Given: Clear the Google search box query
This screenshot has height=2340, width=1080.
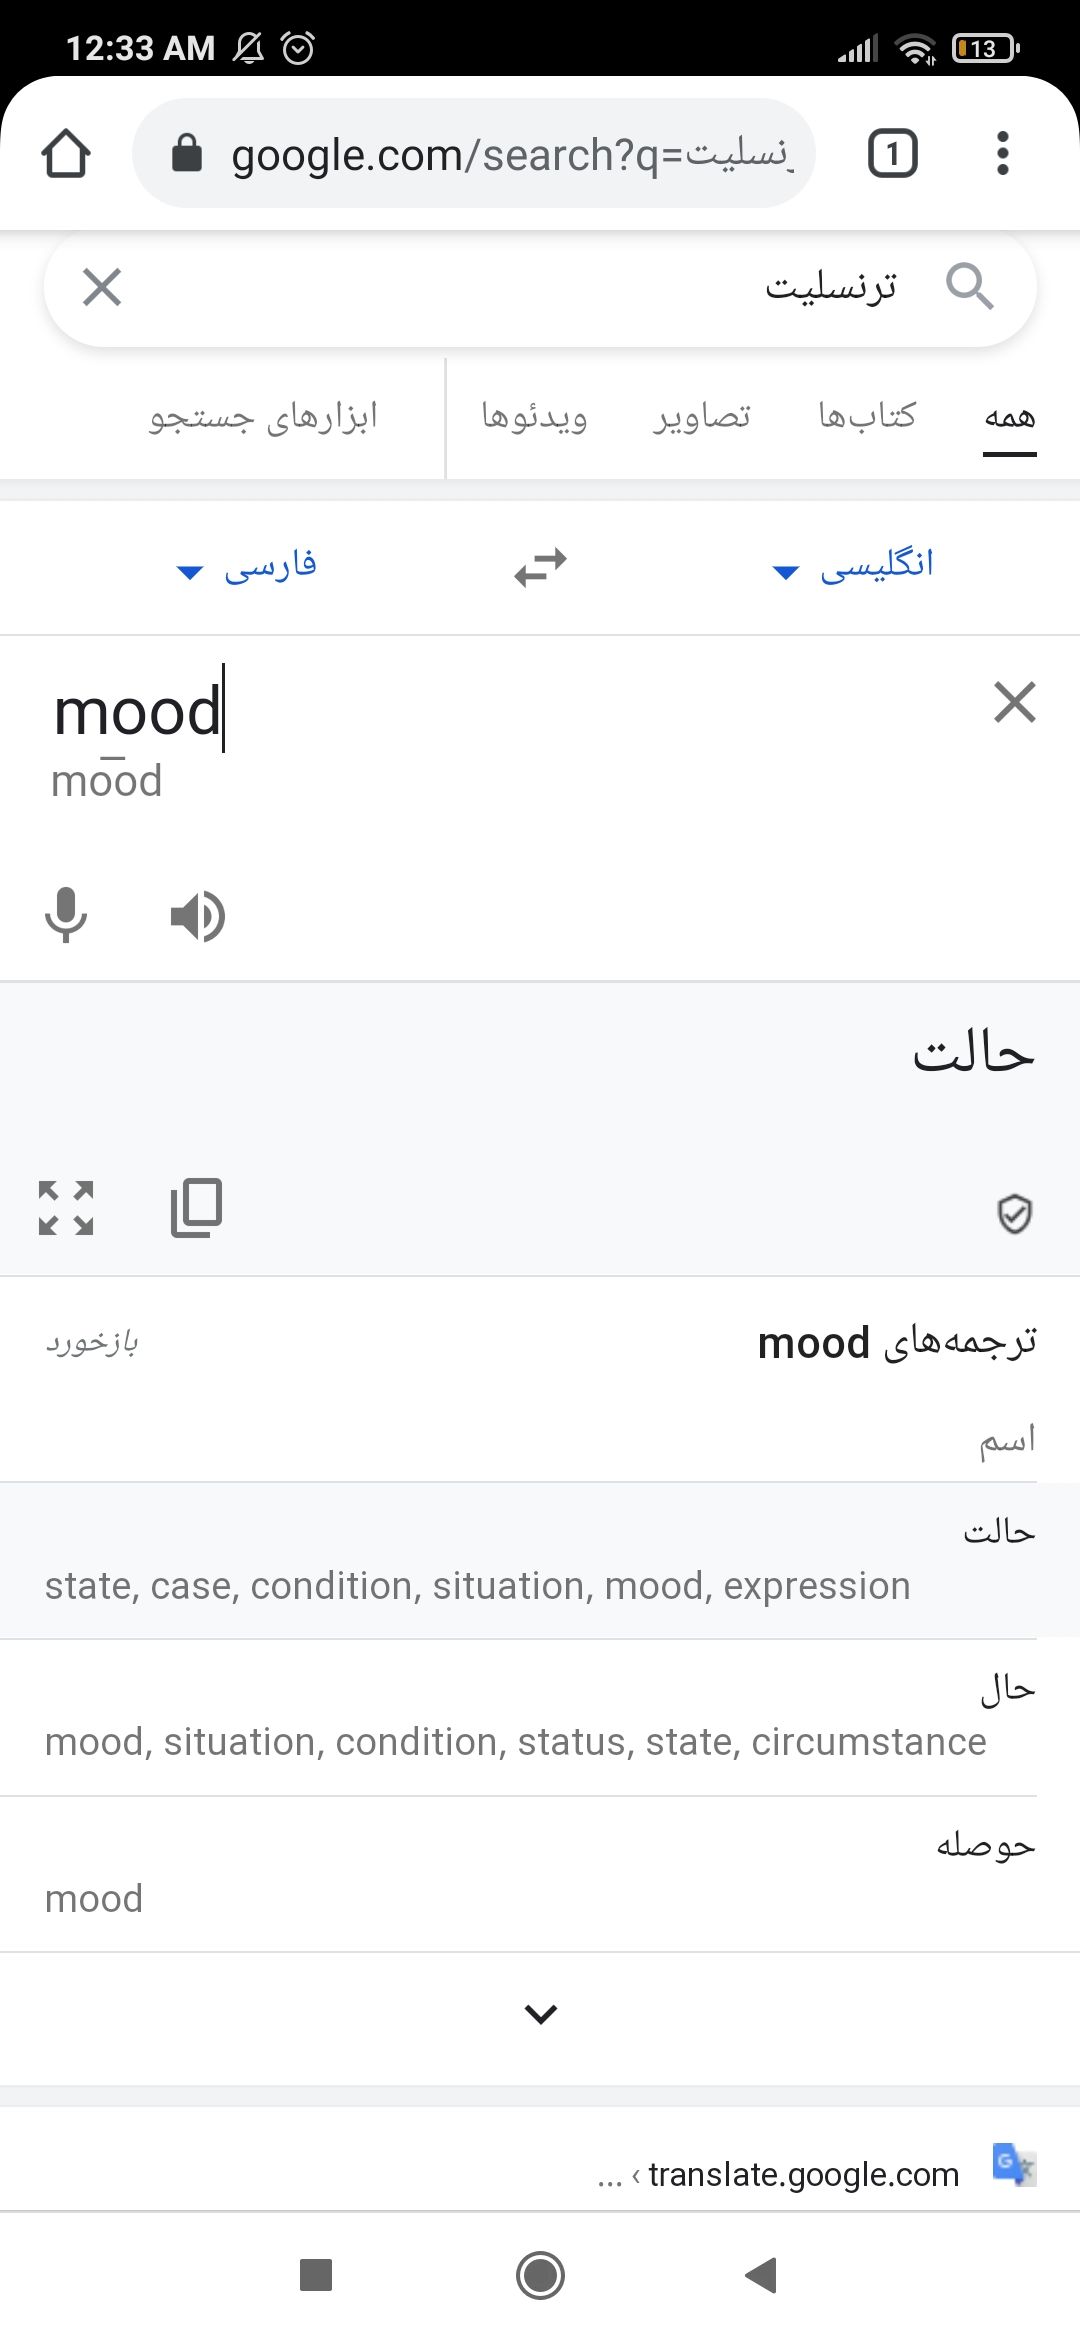Looking at the screenshot, I should tap(102, 288).
